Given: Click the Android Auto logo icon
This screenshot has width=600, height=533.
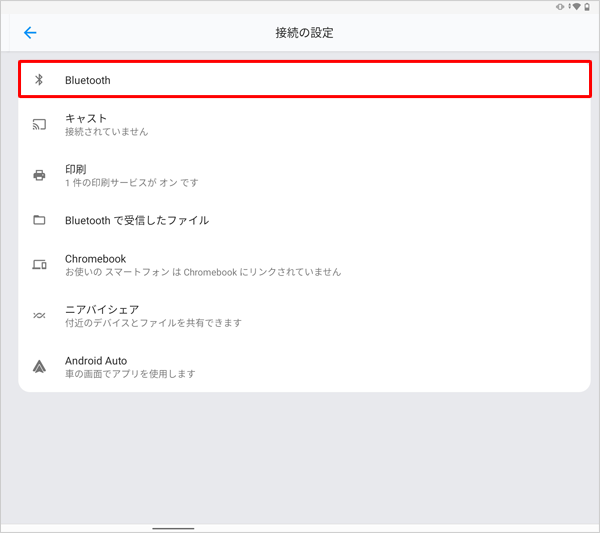Looking at the screenshot, I should tap(39, 367).
